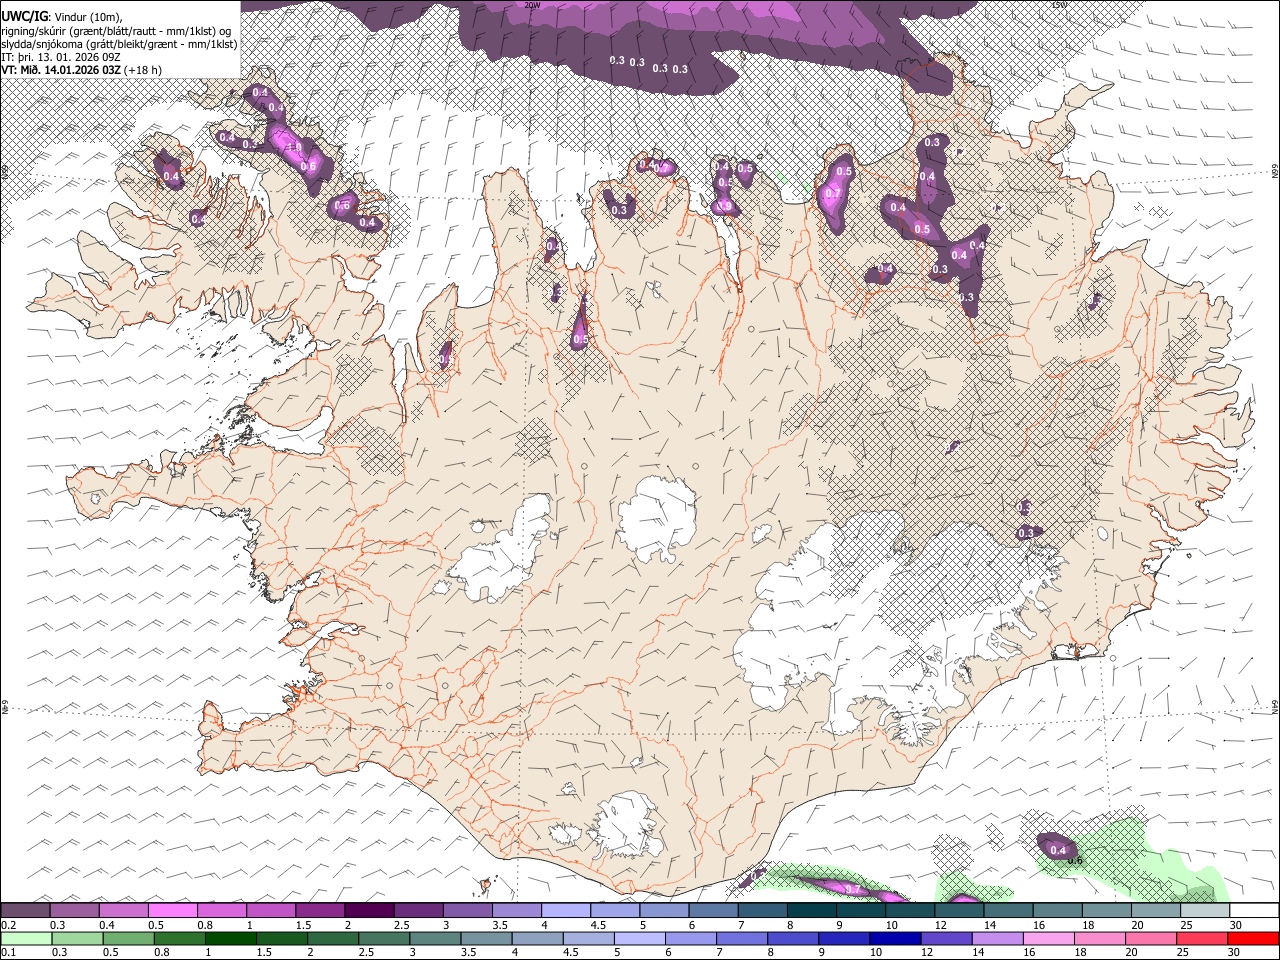Screen dimensions: 1280x960
Task: Pick bright pink snow-scale swatch between 0.5 and 0.8
Action: (173, 910)
